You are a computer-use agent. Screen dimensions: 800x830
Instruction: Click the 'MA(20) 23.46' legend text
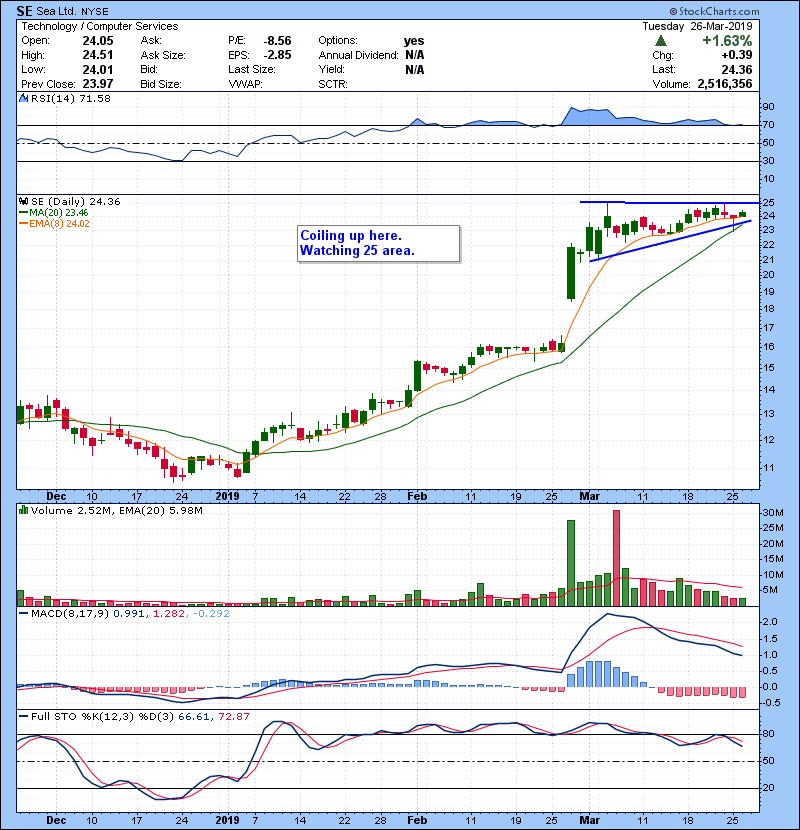tap(59, 213)
